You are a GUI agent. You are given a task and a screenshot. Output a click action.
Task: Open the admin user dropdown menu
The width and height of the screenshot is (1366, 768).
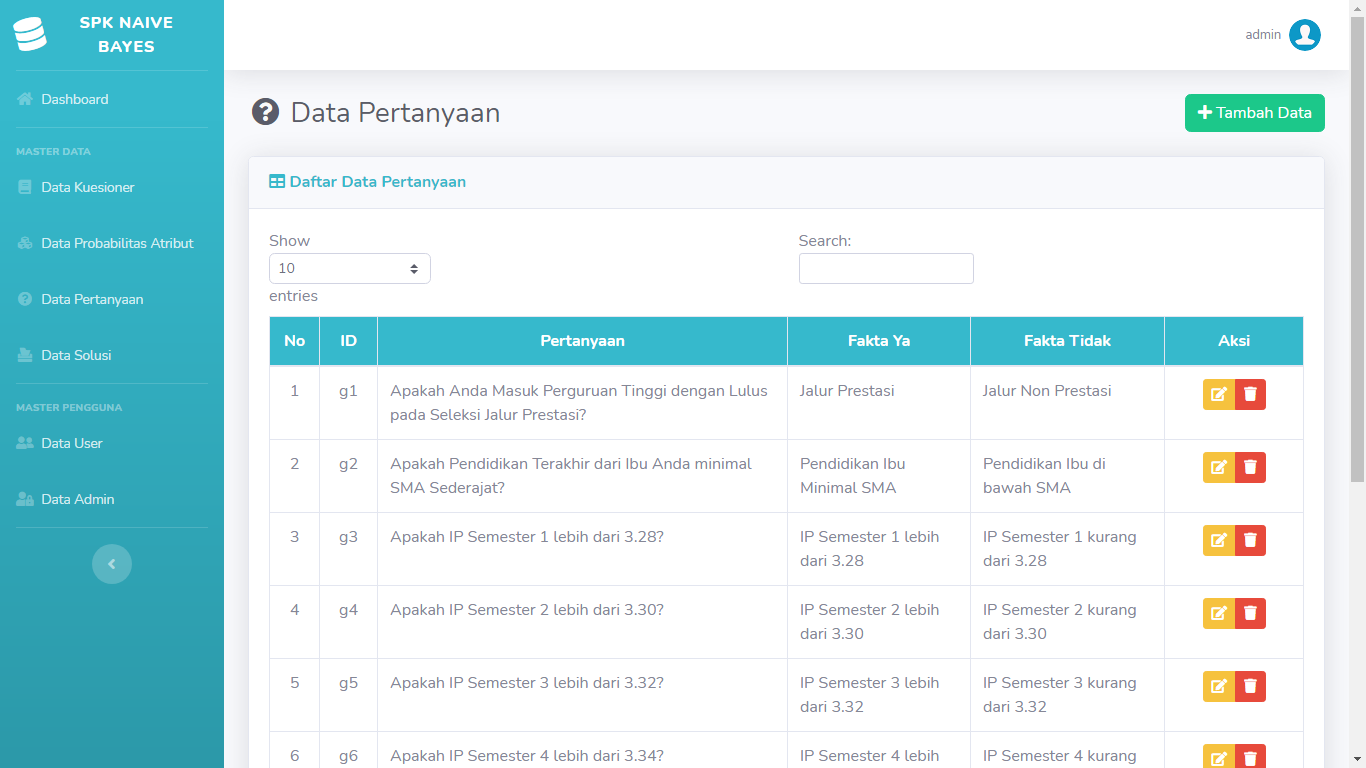(x=1283, y=35)
